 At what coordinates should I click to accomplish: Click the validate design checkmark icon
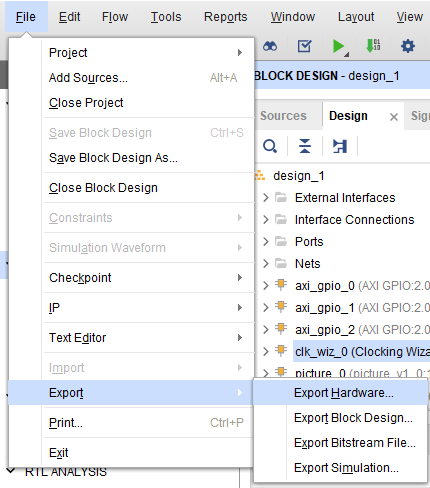(305, 46)
